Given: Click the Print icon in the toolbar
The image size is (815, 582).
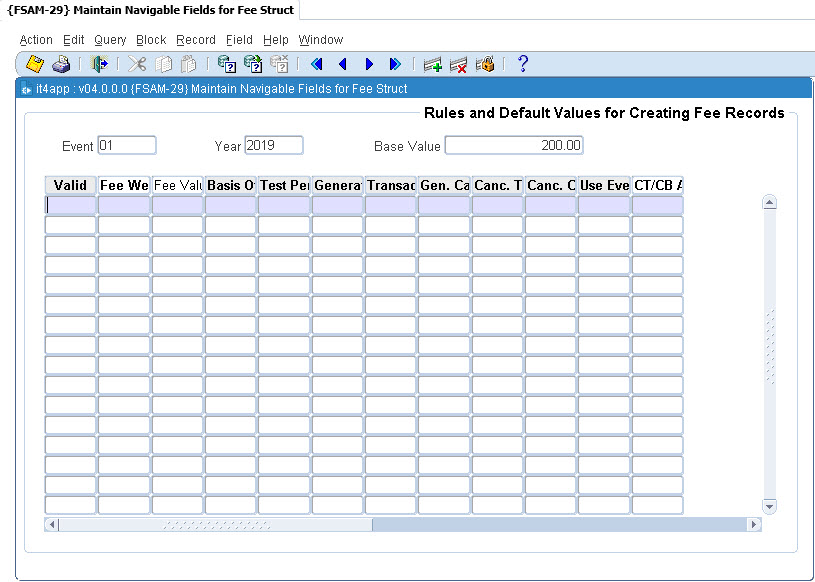Looking at the screenshot, I should click(x=61, y=64).
